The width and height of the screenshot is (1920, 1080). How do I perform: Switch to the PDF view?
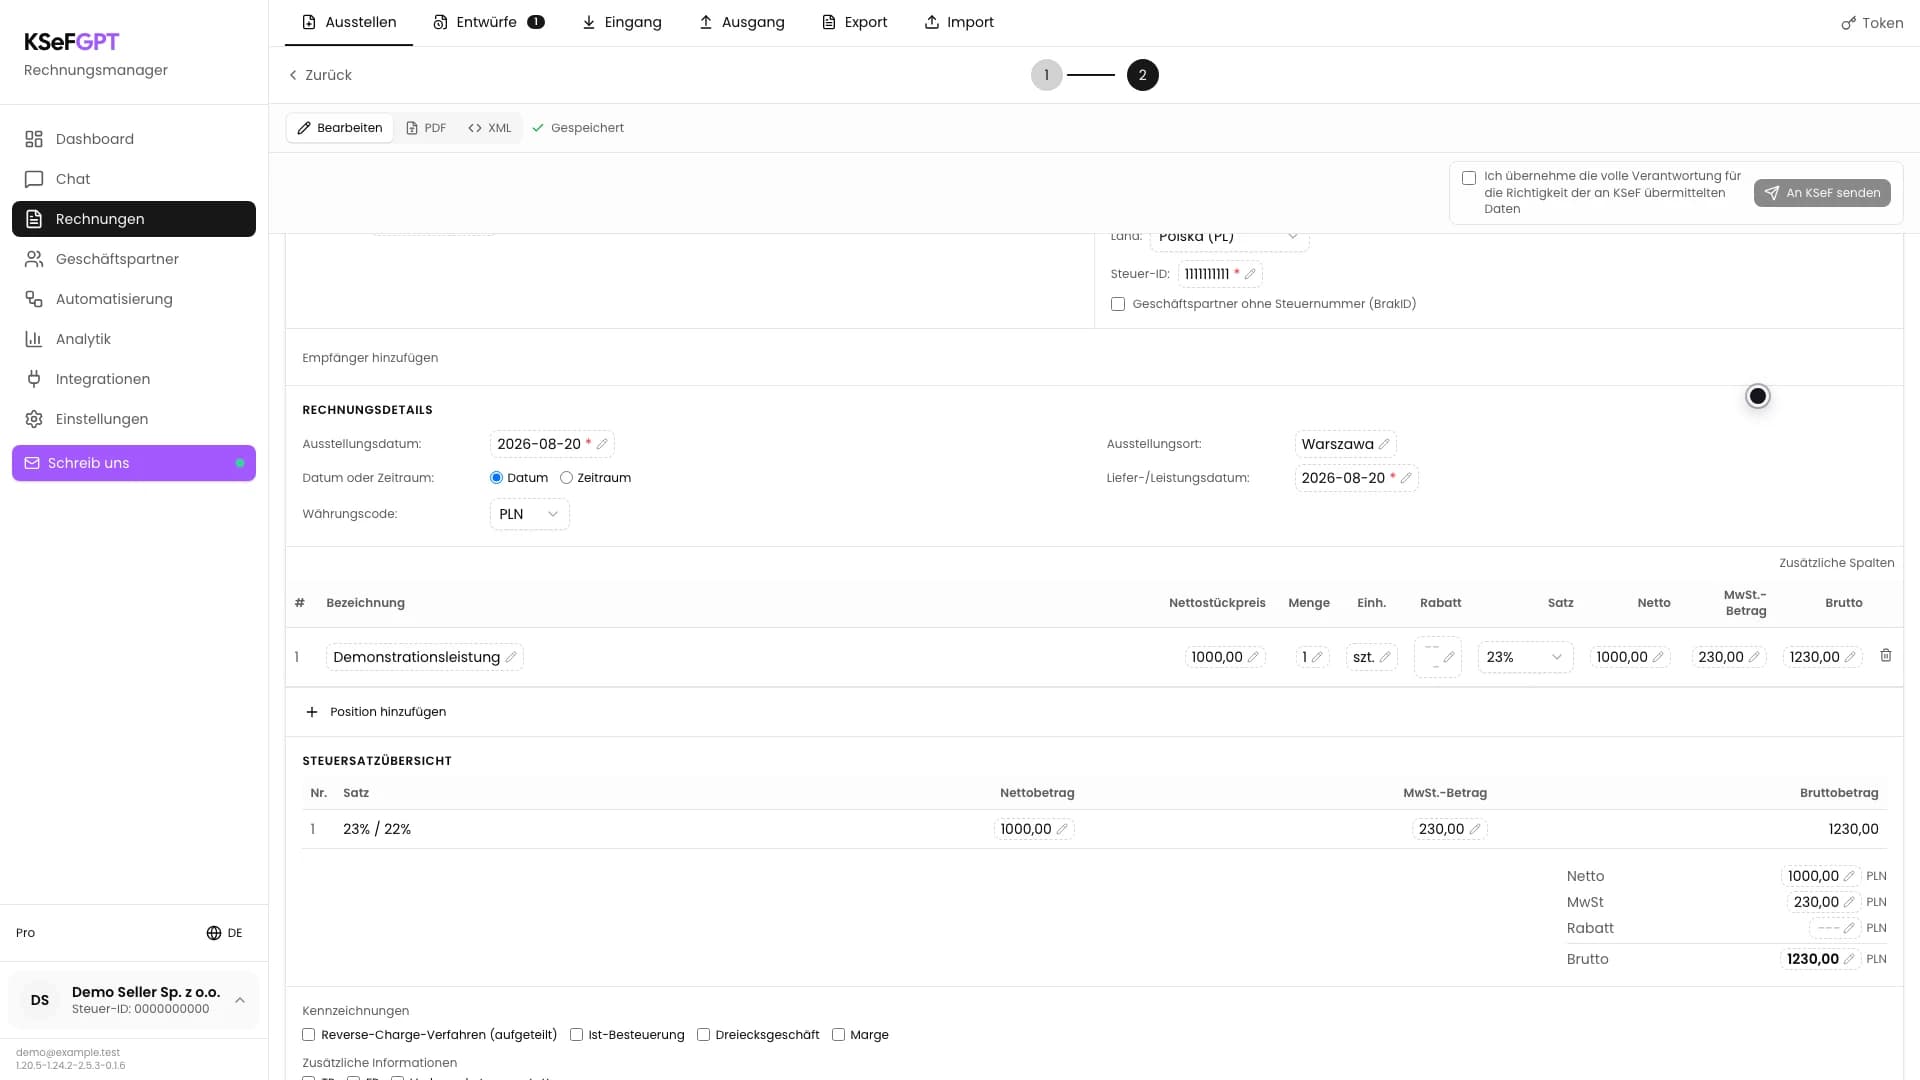426,128
